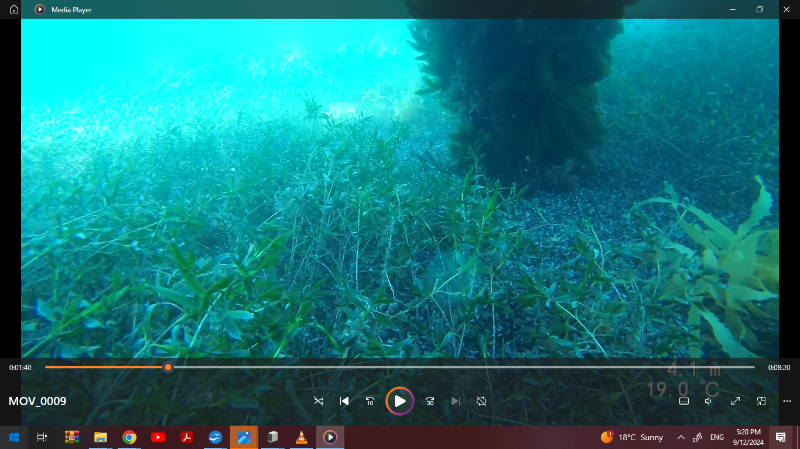Skip back 10 seconds
The width and height of the screenshot is (800, 449).
tap(370, 401)
